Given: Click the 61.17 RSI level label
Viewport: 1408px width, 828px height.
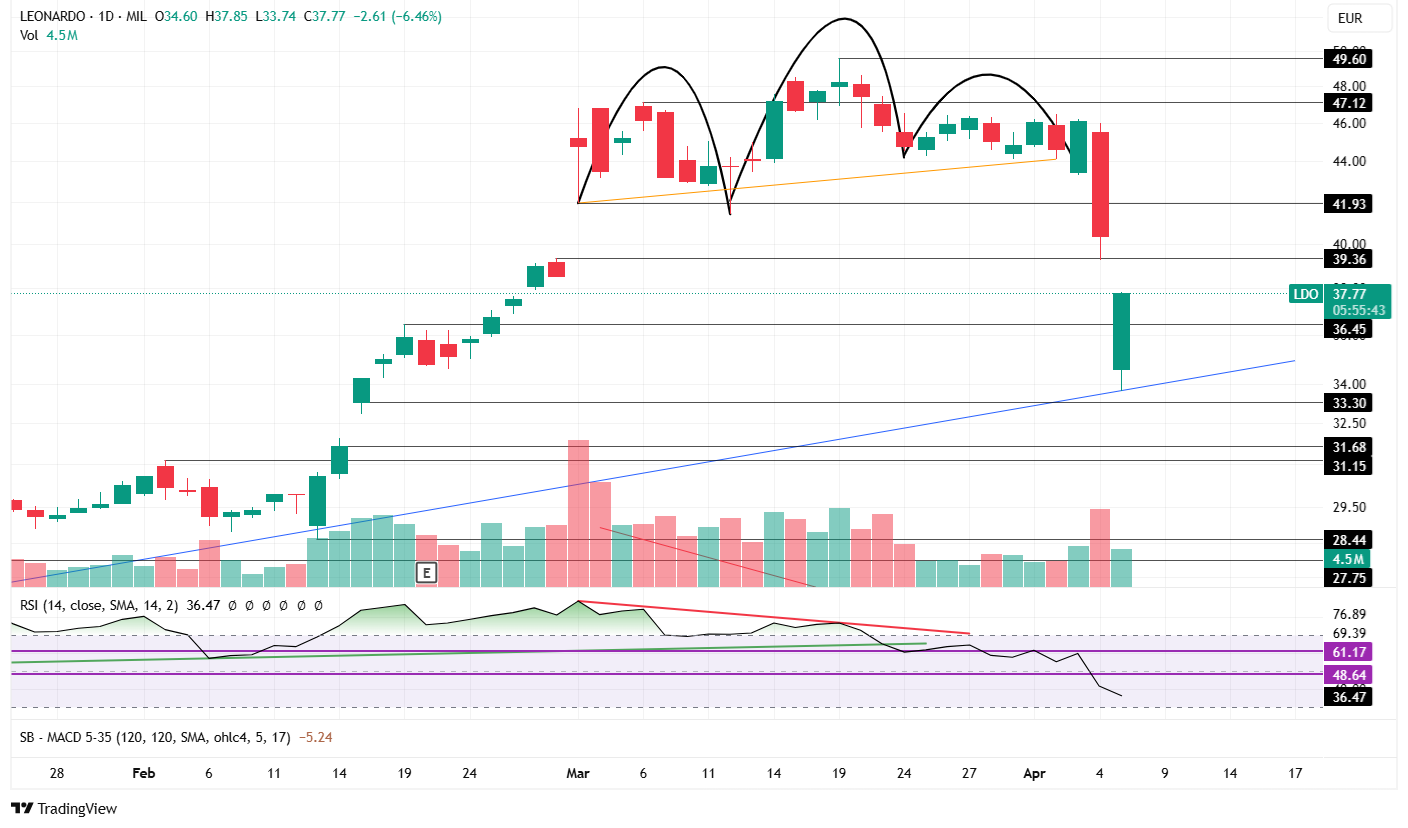Looking at the screenshot, I should 1347,652.
